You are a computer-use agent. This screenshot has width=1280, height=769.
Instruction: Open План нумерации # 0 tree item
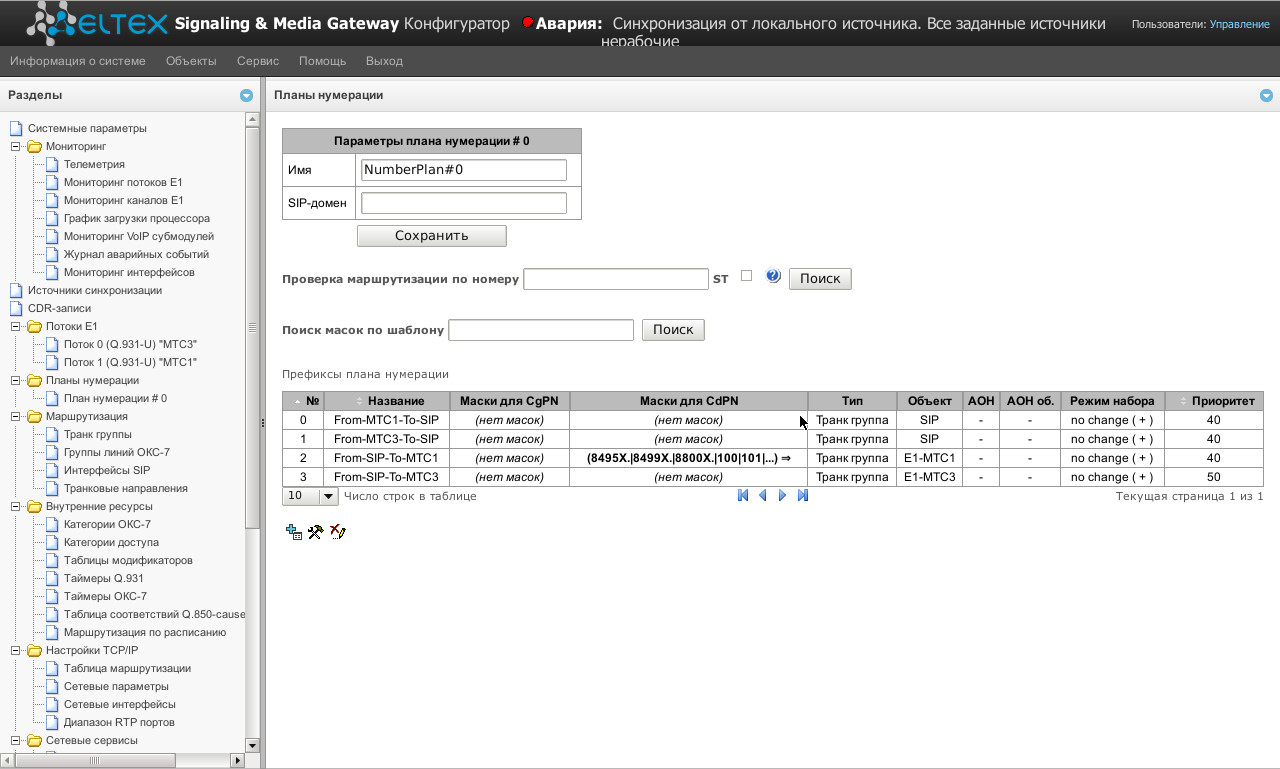click(x=115, y=398)
